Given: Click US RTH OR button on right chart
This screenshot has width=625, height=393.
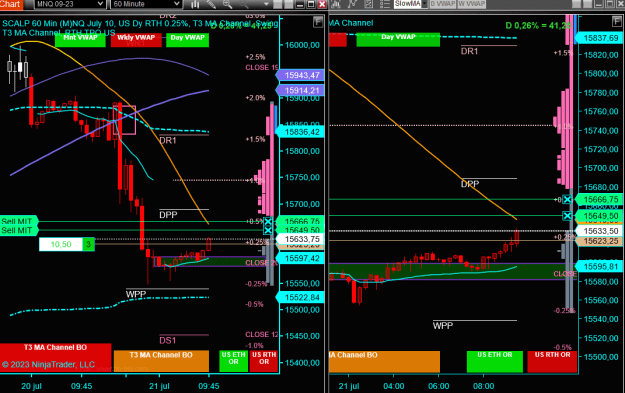Looking at the screenshot, I should pos(552,362).
